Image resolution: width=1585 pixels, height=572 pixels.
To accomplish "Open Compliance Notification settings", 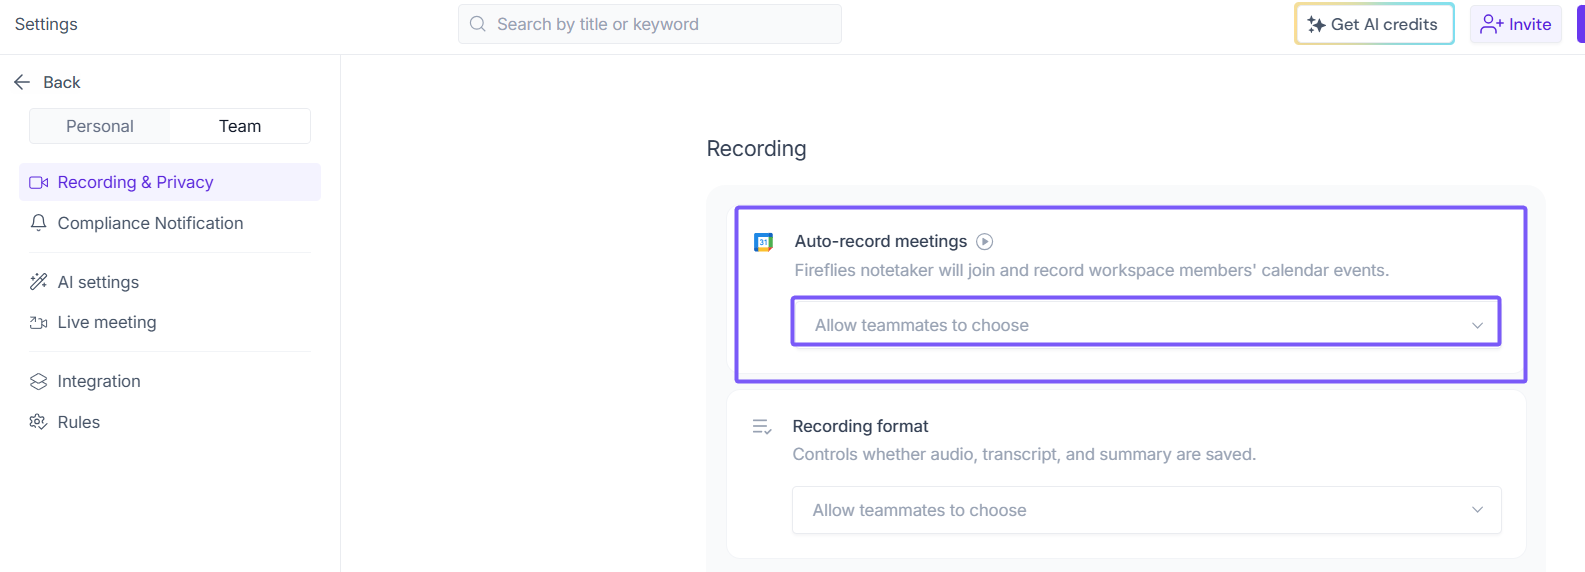I will click(x=150, y=223).
